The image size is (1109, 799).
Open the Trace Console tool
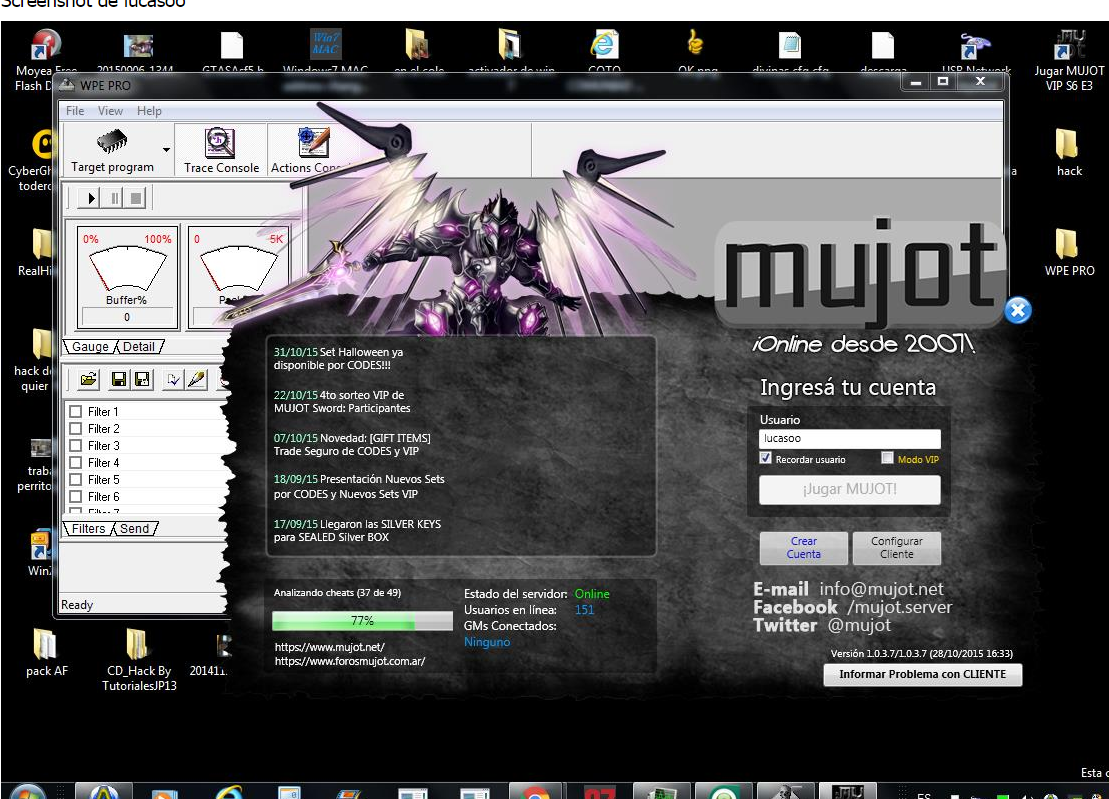pos(220,150)
